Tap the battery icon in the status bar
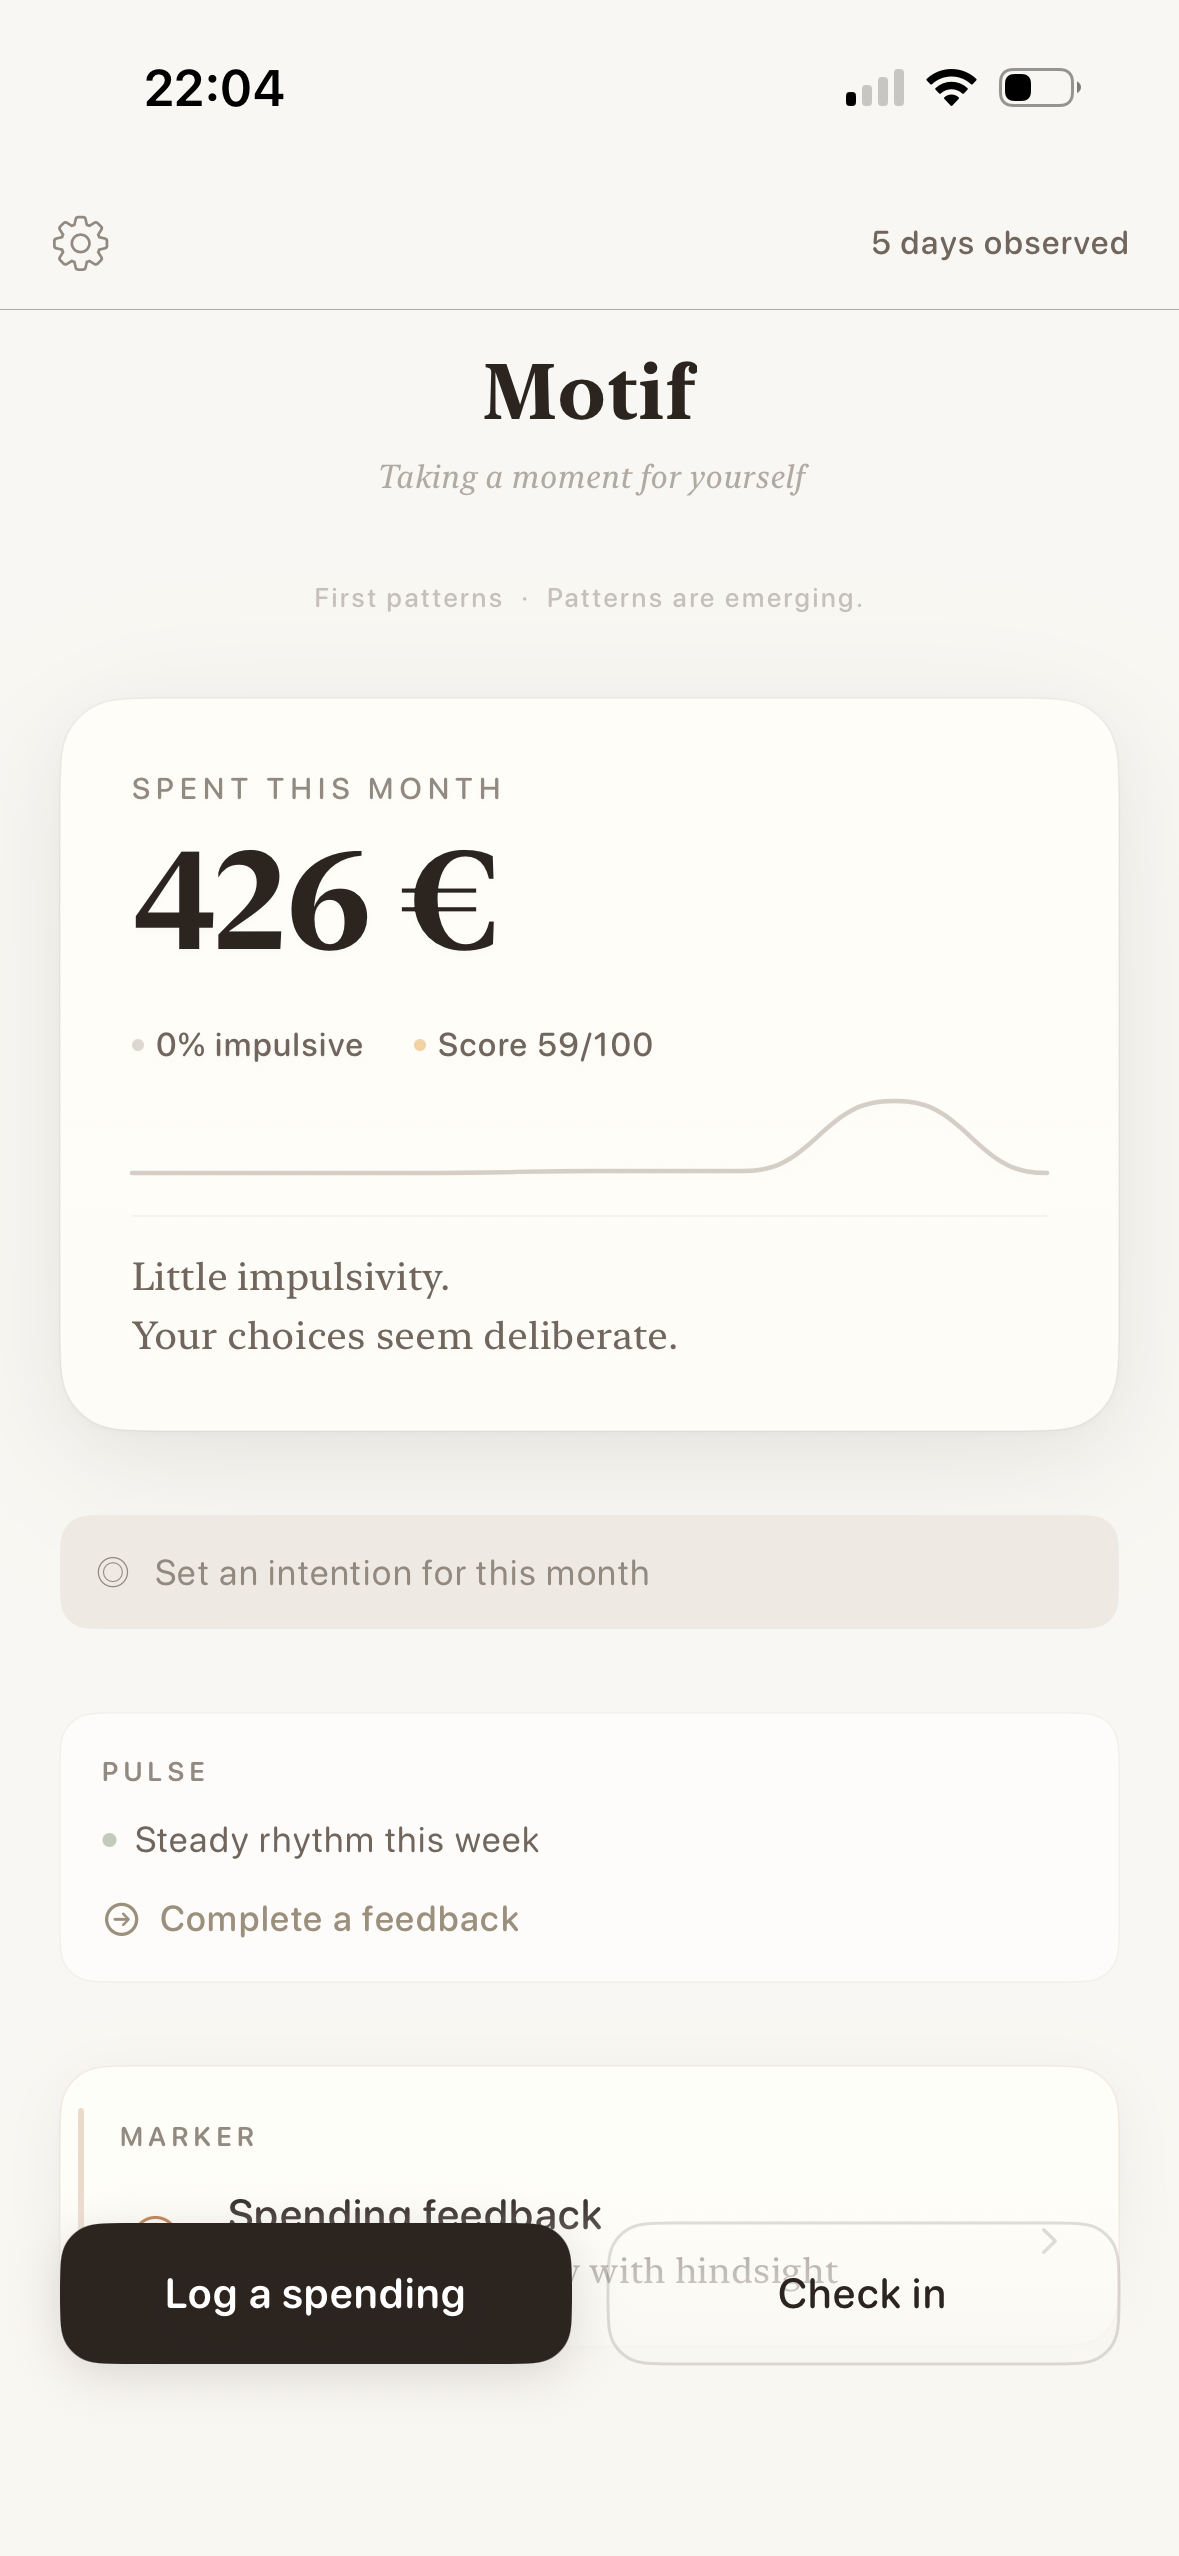Viewport: 1179px width, 2556px height. click(x=1035, y=88)
